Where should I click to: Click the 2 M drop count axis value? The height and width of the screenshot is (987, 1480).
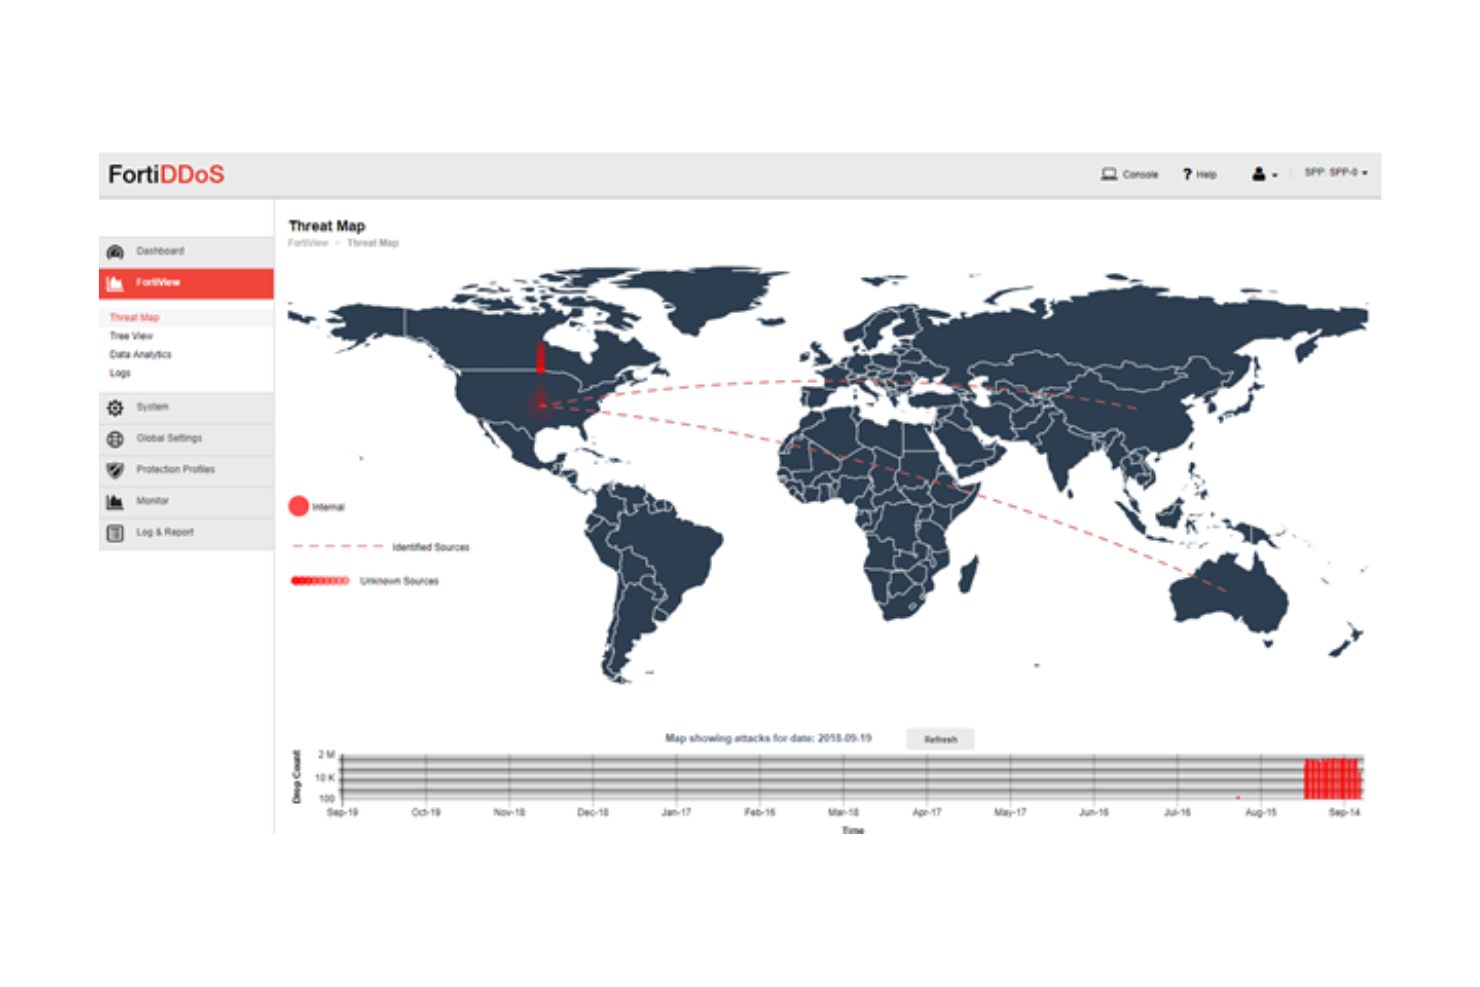(x=326, y=755)
